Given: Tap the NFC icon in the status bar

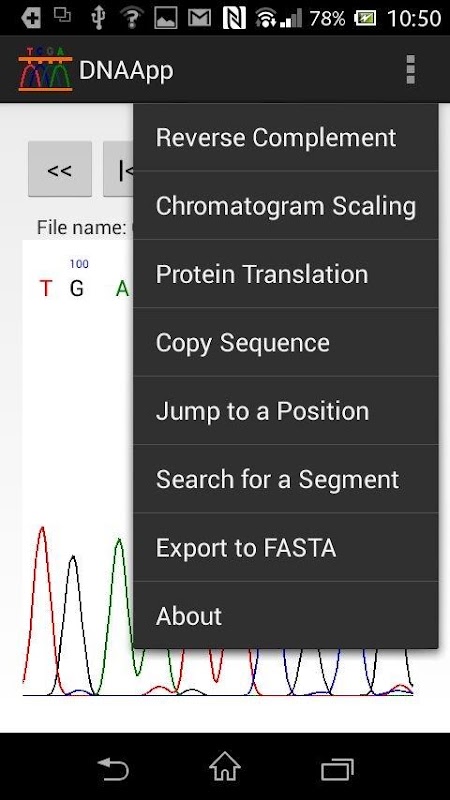Looking at the screenshot, I should (235, 18).
